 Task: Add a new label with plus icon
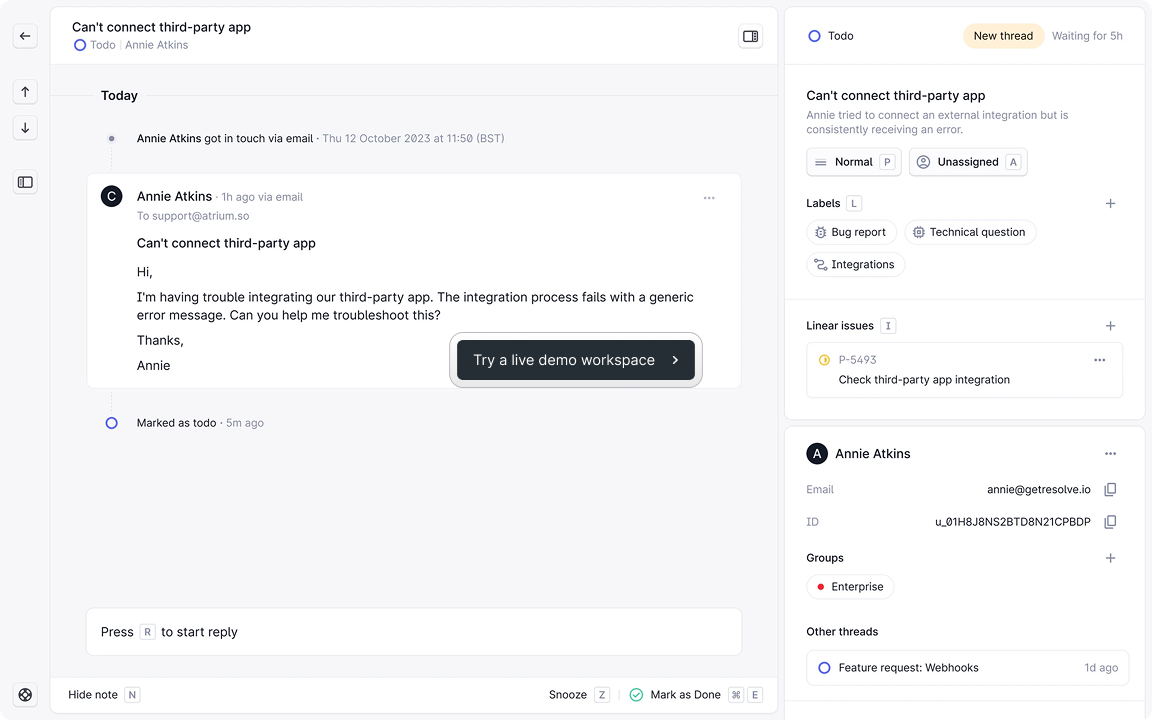tap(1110, 204)
